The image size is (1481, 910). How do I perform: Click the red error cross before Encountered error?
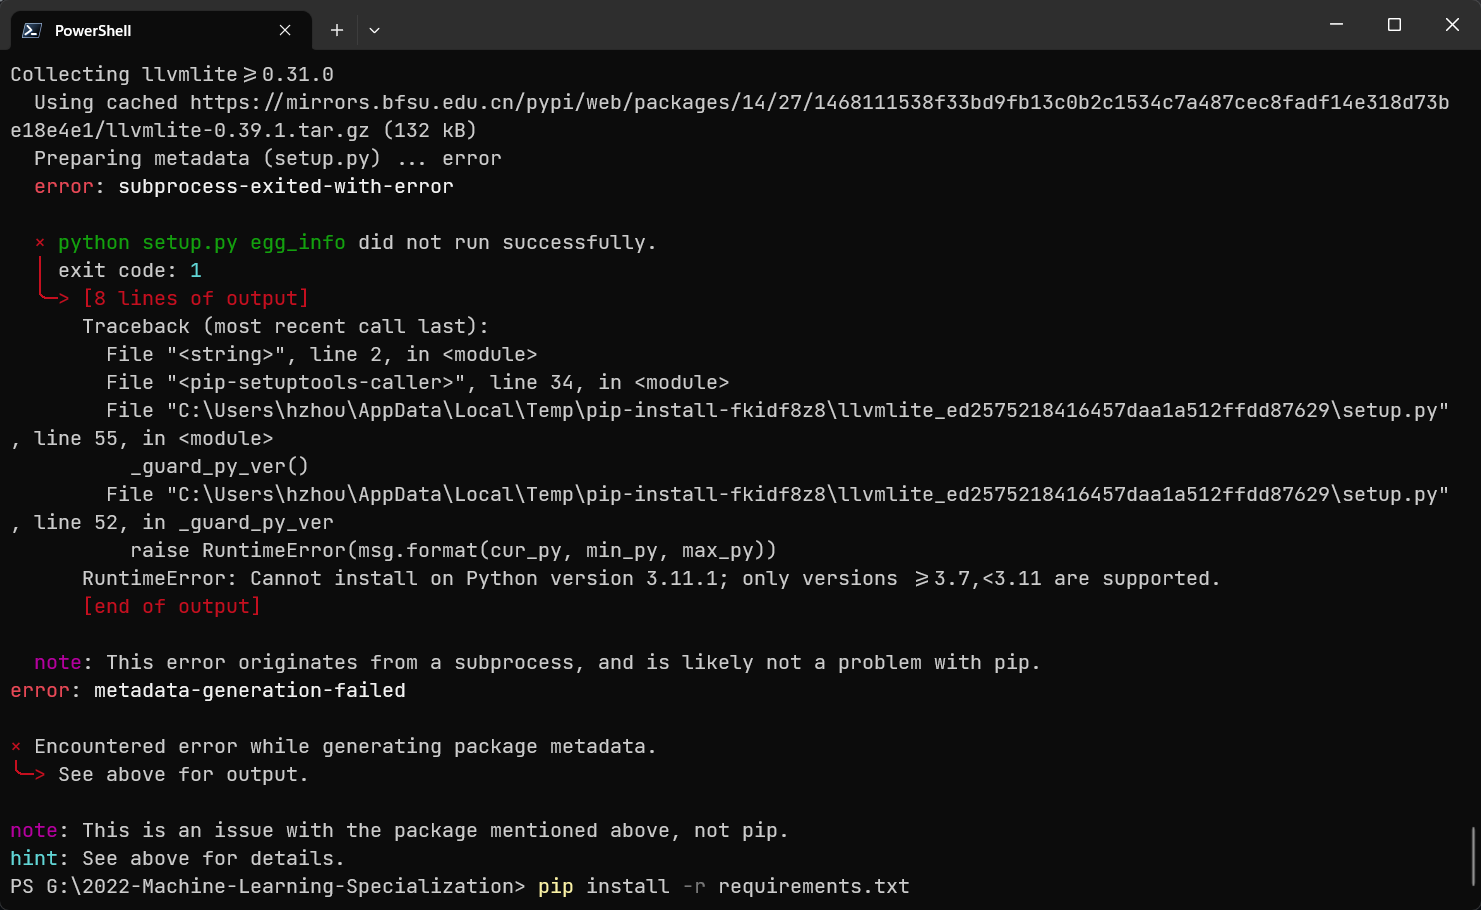[16, 745]
